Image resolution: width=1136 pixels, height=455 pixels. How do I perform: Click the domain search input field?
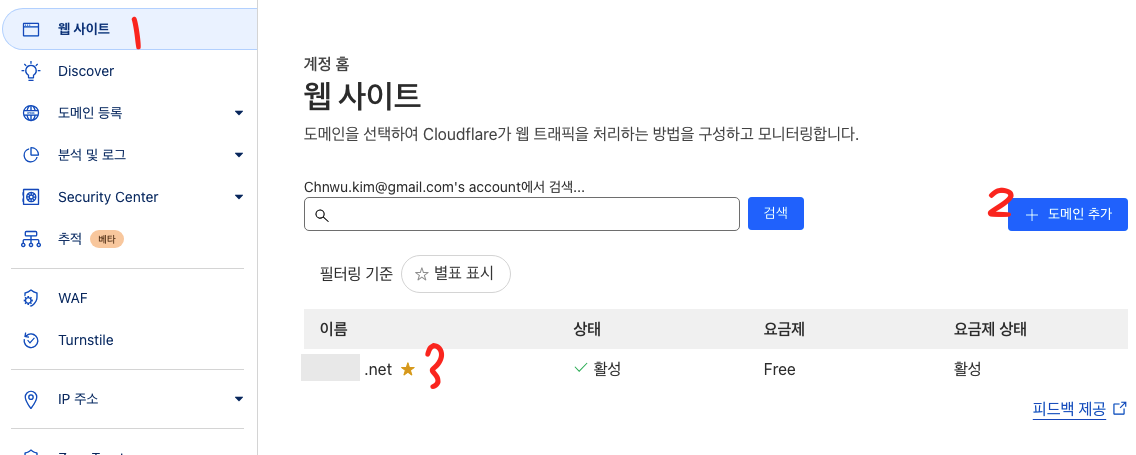tap(530, 214)
